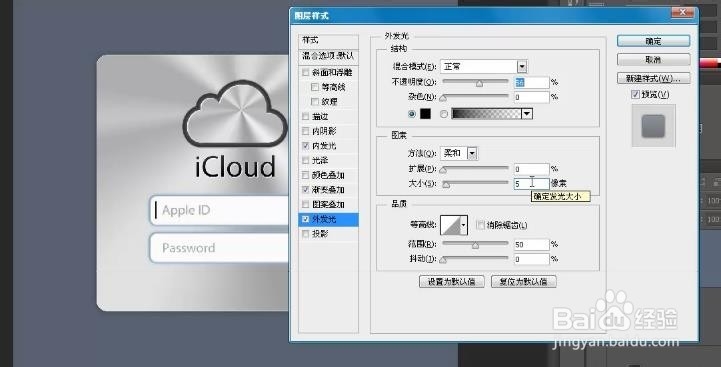Uncheck the 渐变叠加 checkbox
Viewport: 721px width, 367px height.
[305, 189]
